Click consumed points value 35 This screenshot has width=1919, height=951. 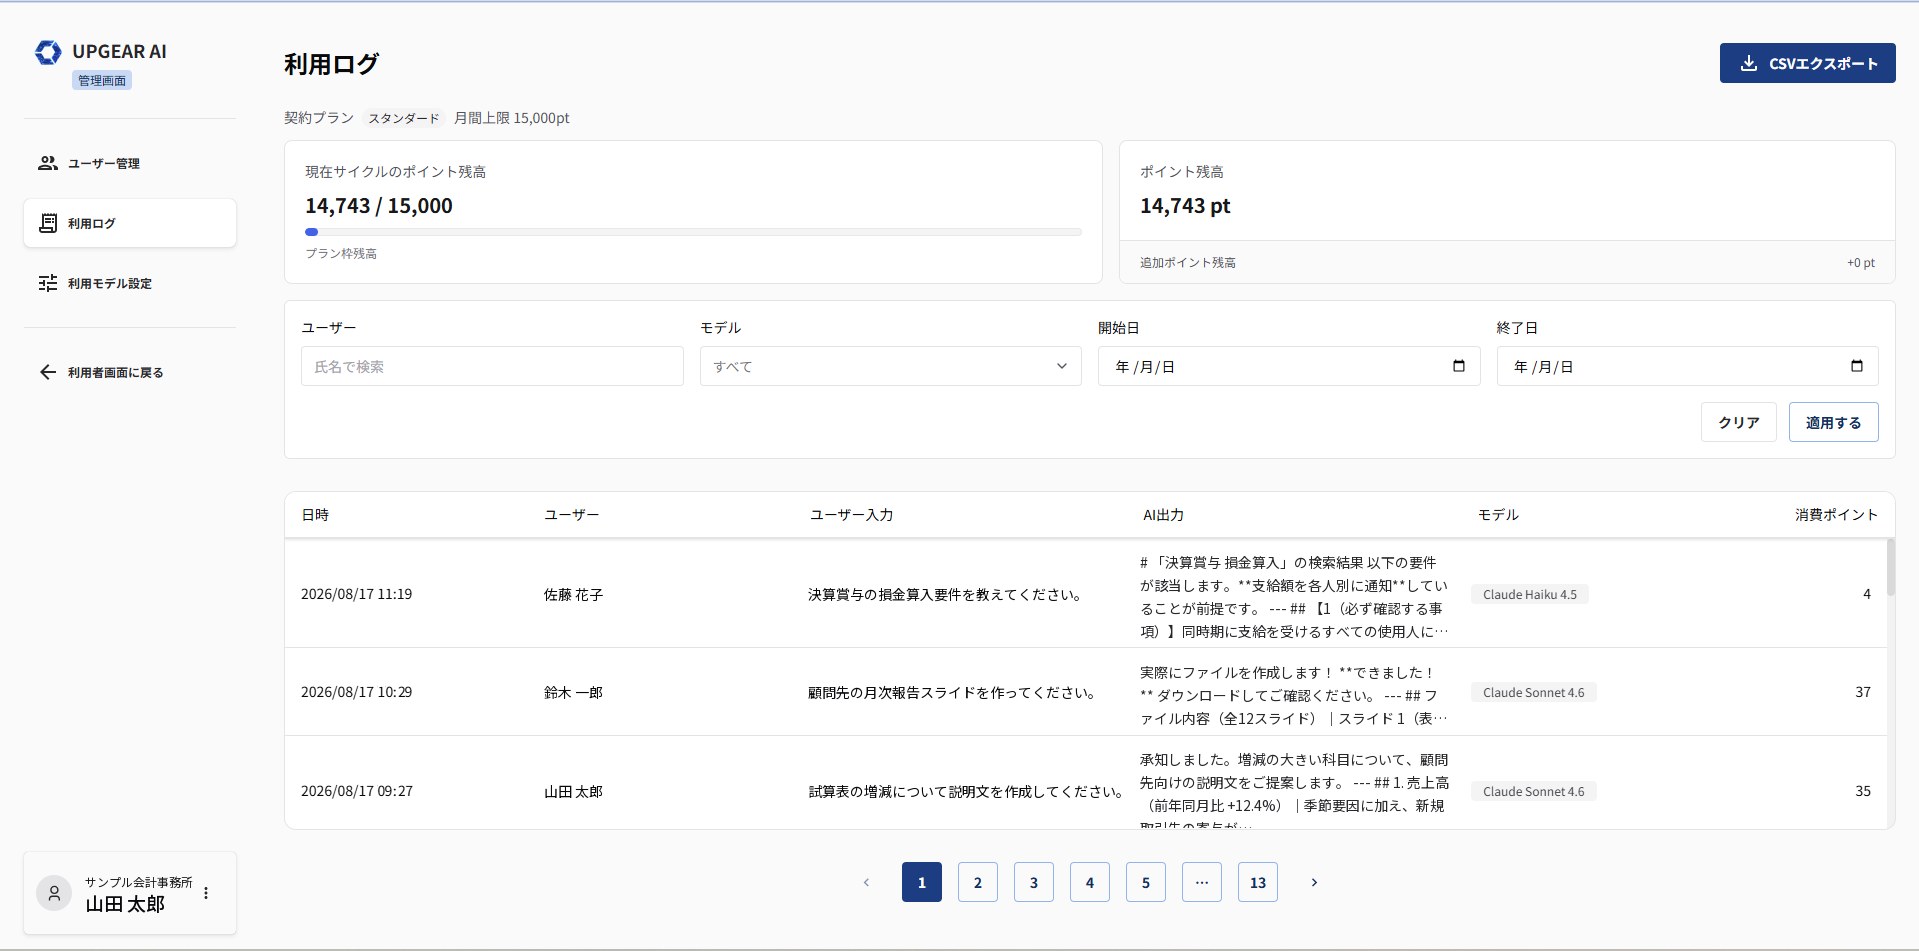pyautogui.click(x=1863, y=791)
